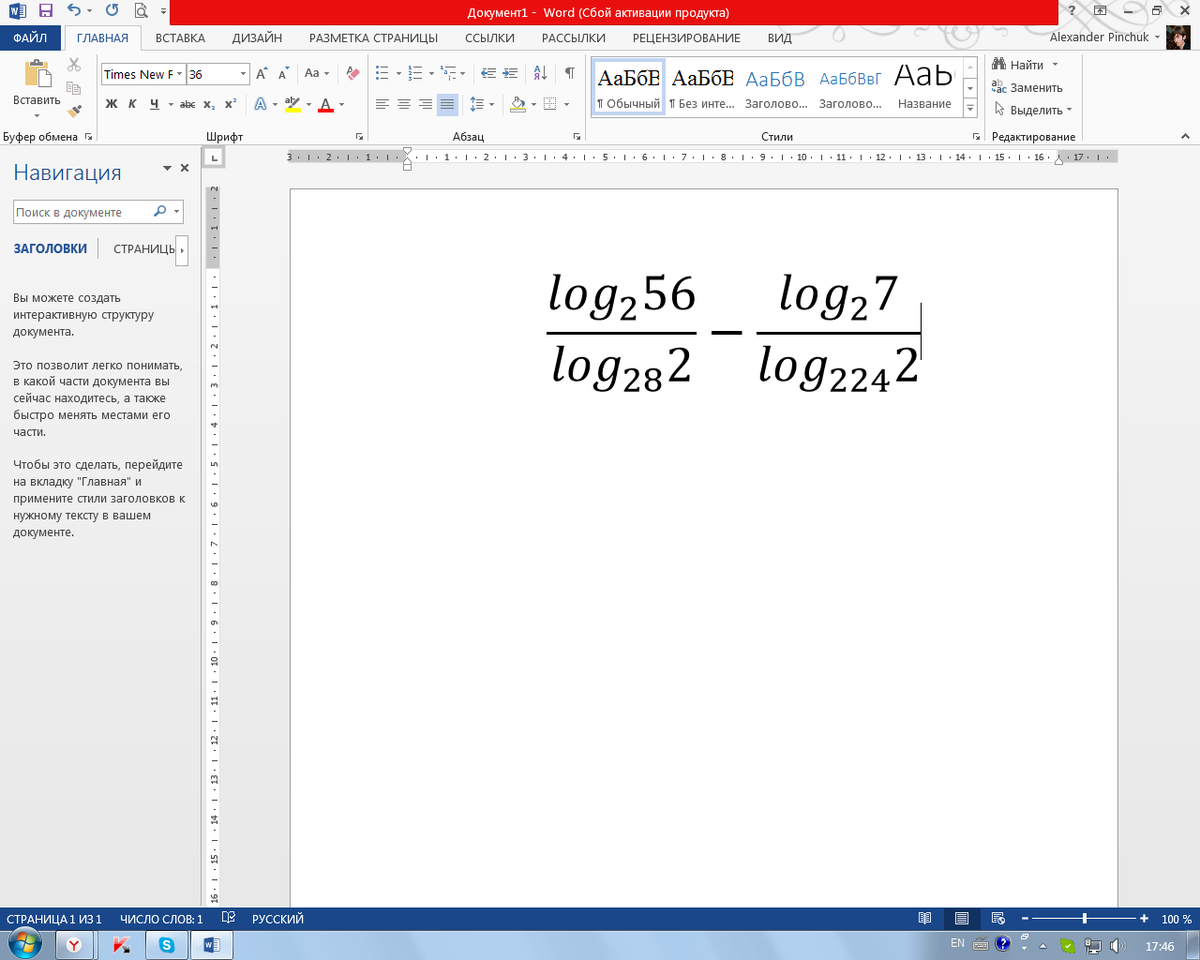Click the Redo (repeat) arrow icon
This screenshot has width=1200, height=960.
coord(112,11)
